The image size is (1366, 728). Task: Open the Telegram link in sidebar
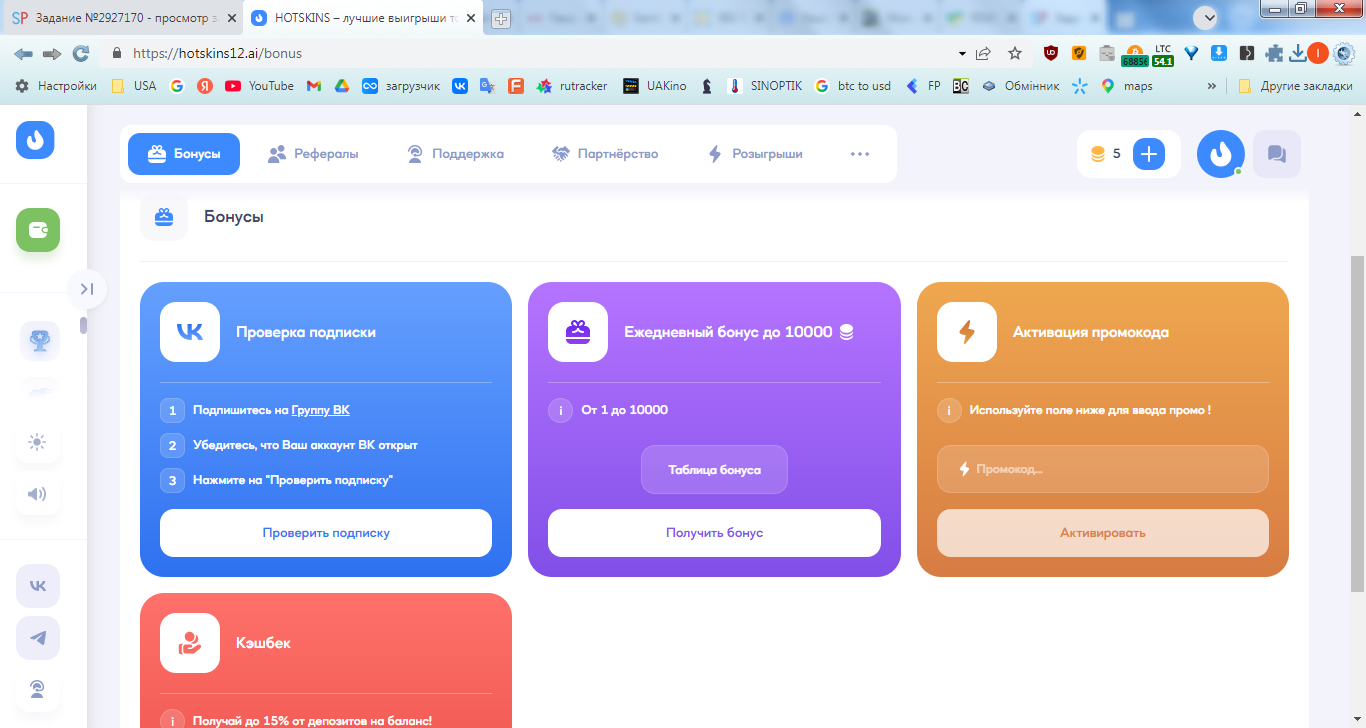pos(38,638)
